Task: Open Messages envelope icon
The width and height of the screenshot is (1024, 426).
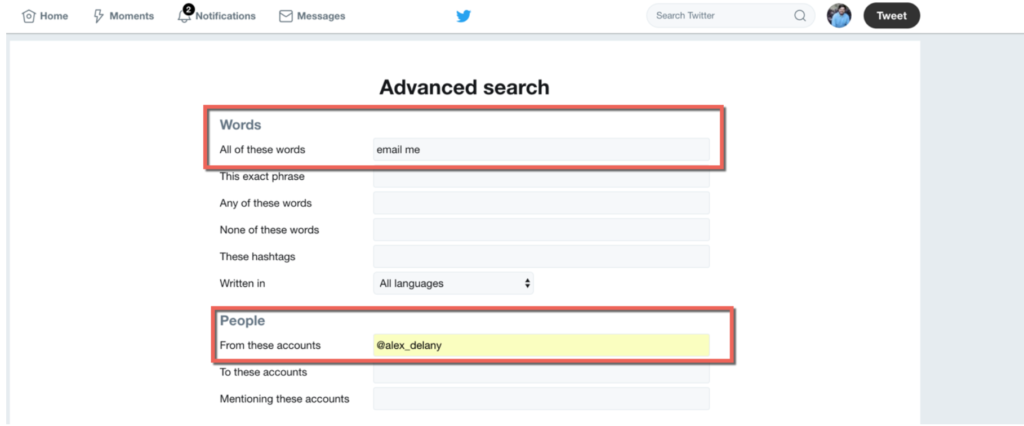Action: pyautogui.click(x=285, y=16)
